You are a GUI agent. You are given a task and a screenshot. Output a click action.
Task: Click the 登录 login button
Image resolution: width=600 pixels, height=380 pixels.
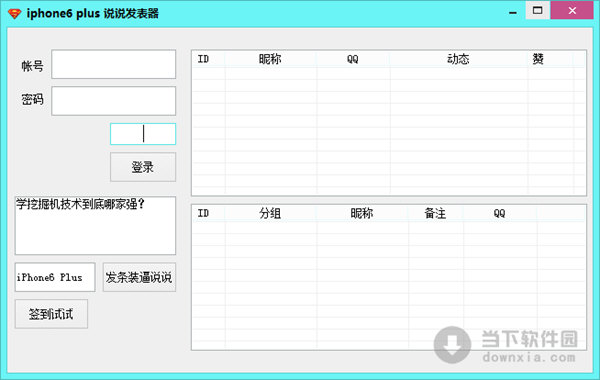143,167
